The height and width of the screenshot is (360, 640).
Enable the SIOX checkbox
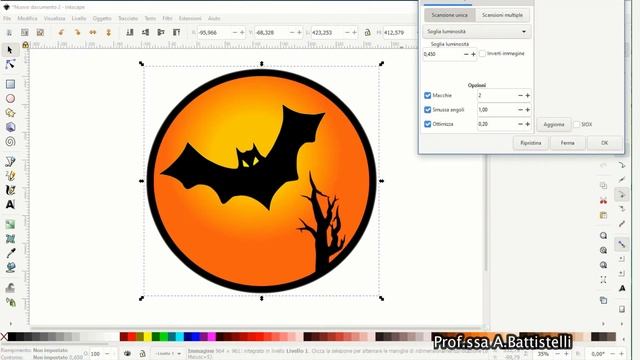576,124
